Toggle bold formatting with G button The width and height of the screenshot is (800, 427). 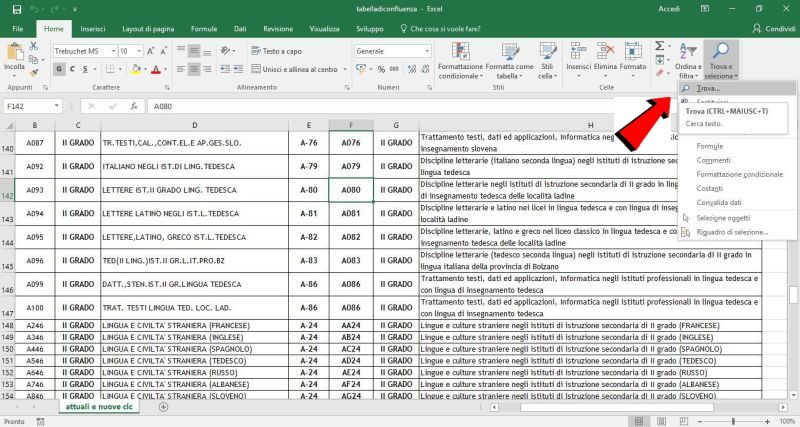coord(59,69)
